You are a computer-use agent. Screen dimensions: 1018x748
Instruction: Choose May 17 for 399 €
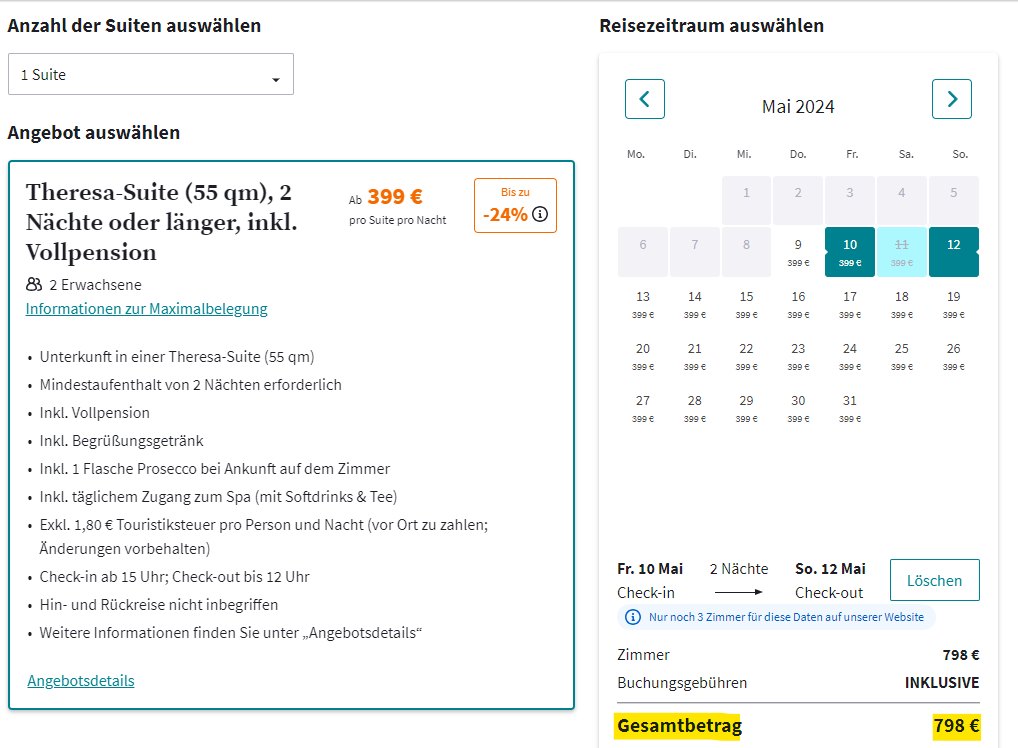point(850,304)
